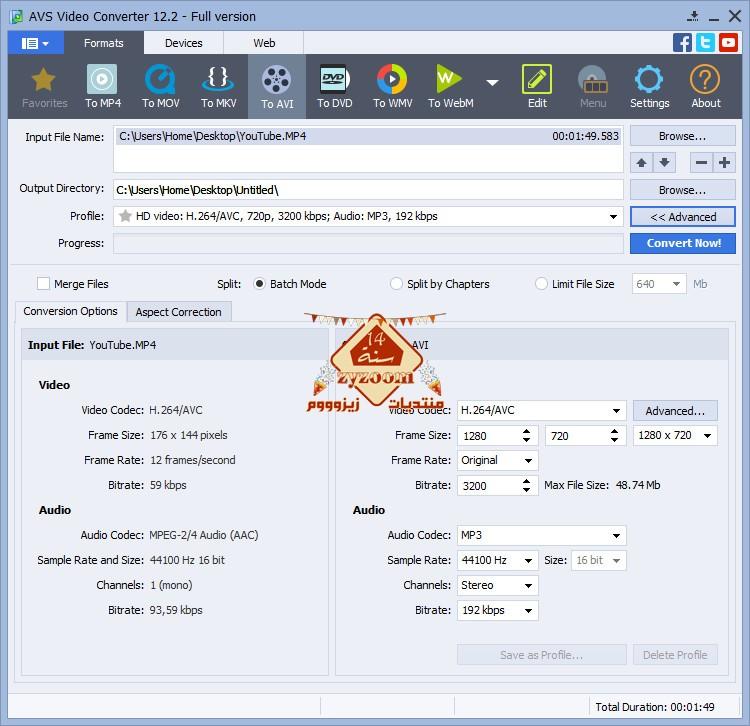
Task: Open the Edit tool
Action: click(x=537, y=87)
